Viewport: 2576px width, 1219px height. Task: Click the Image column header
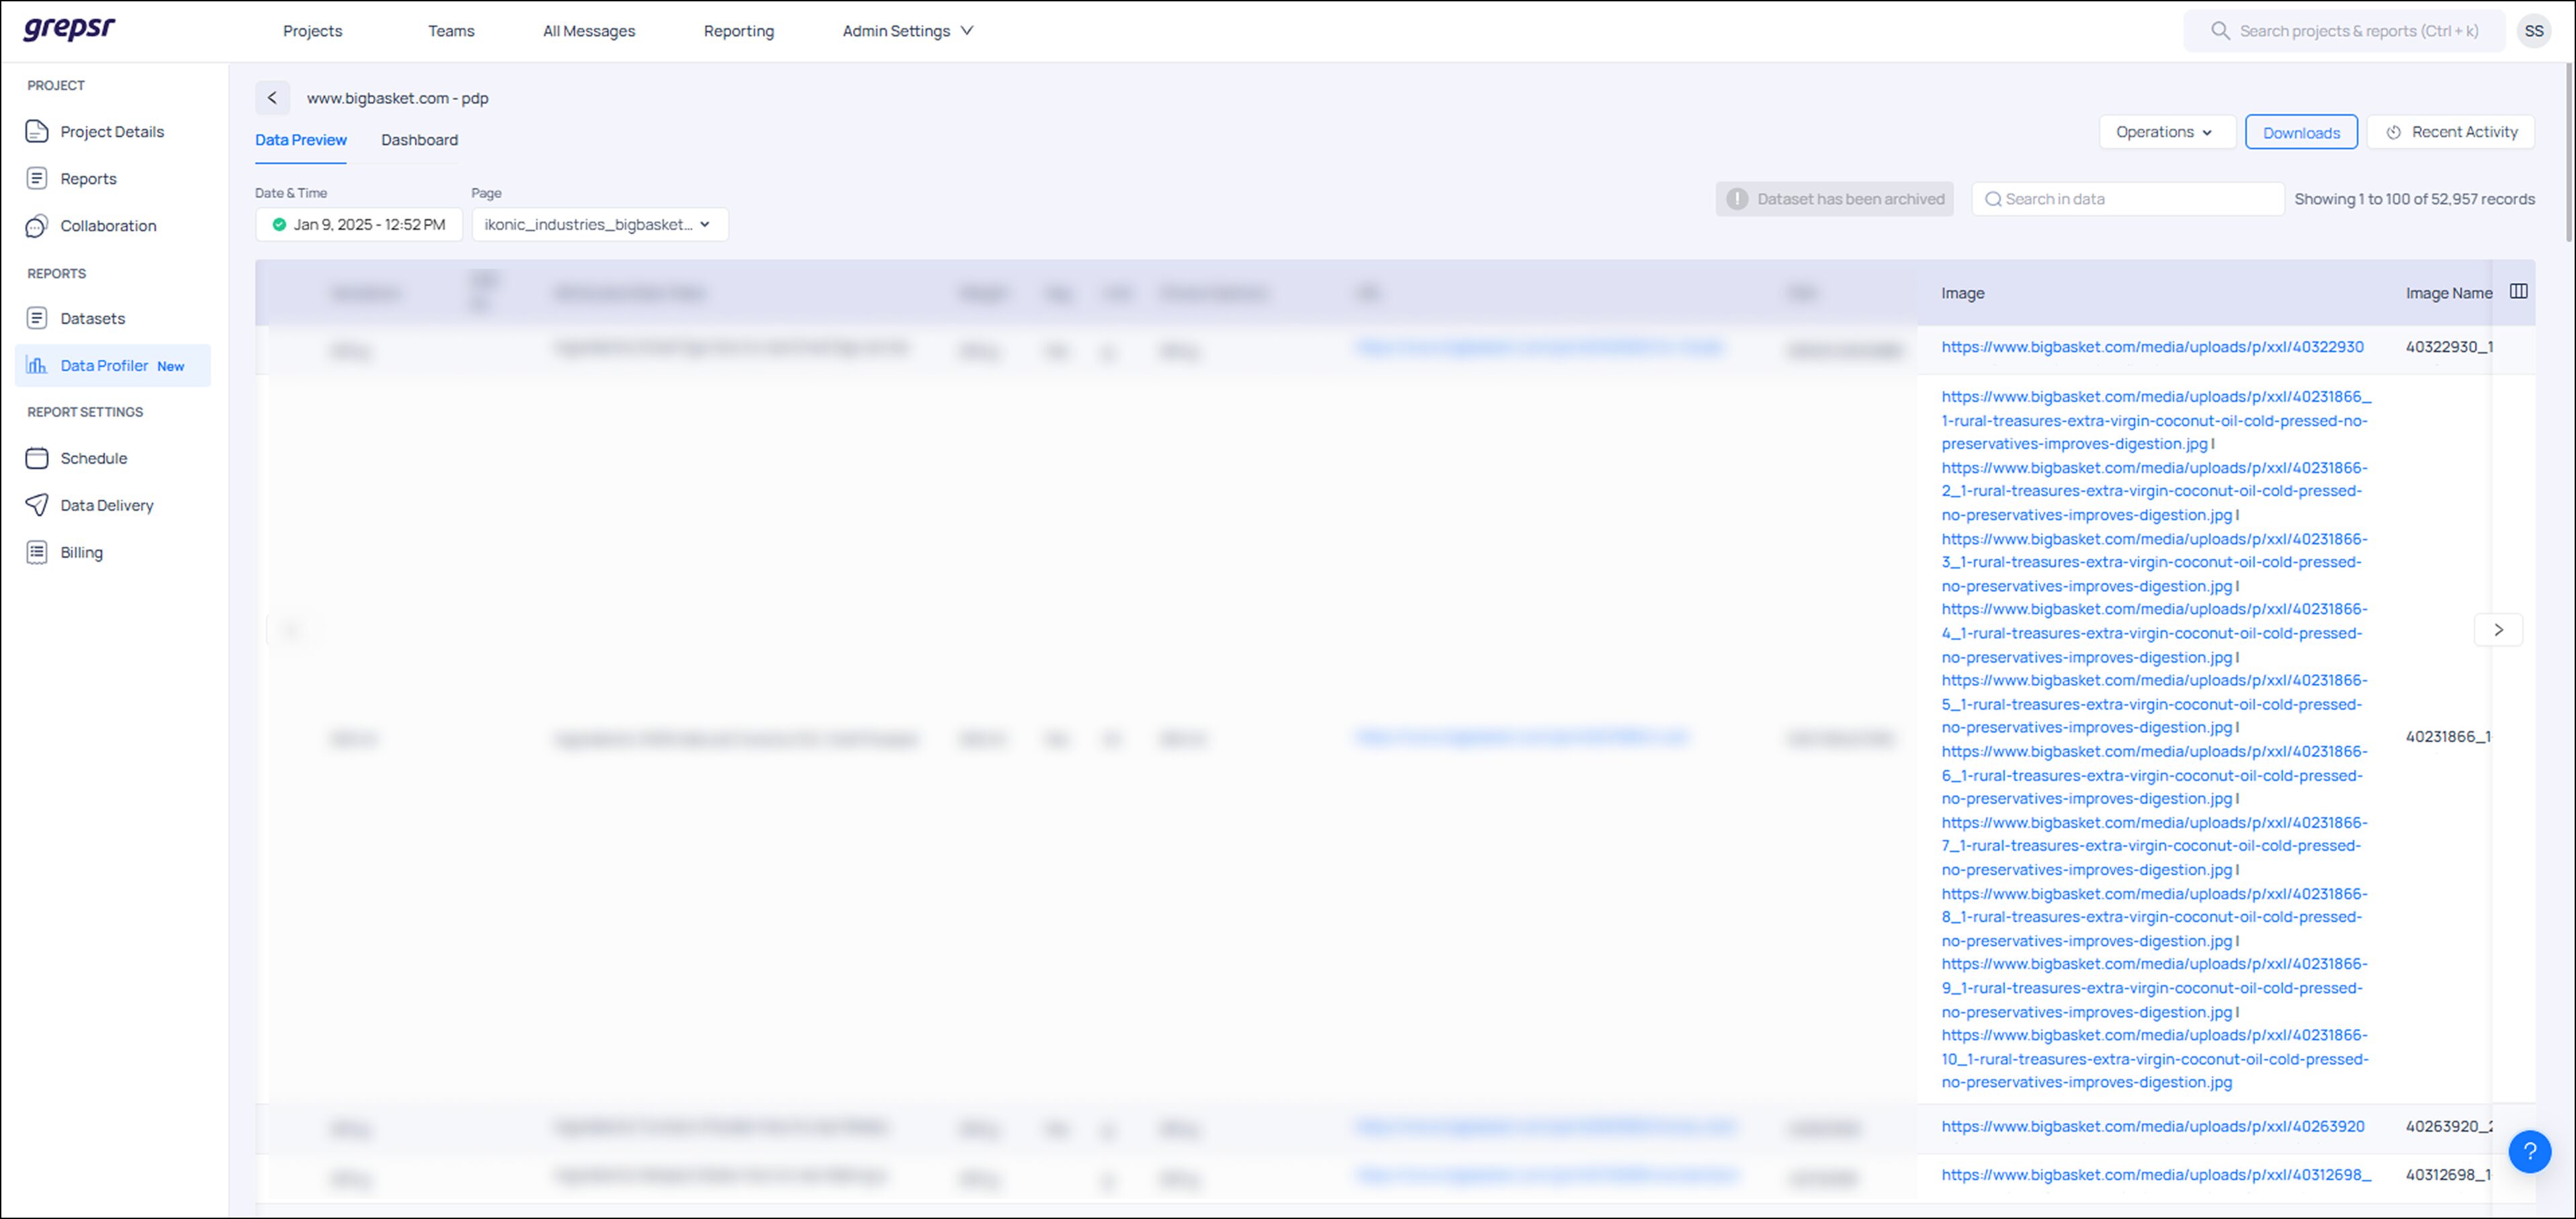coord(1962,293)
